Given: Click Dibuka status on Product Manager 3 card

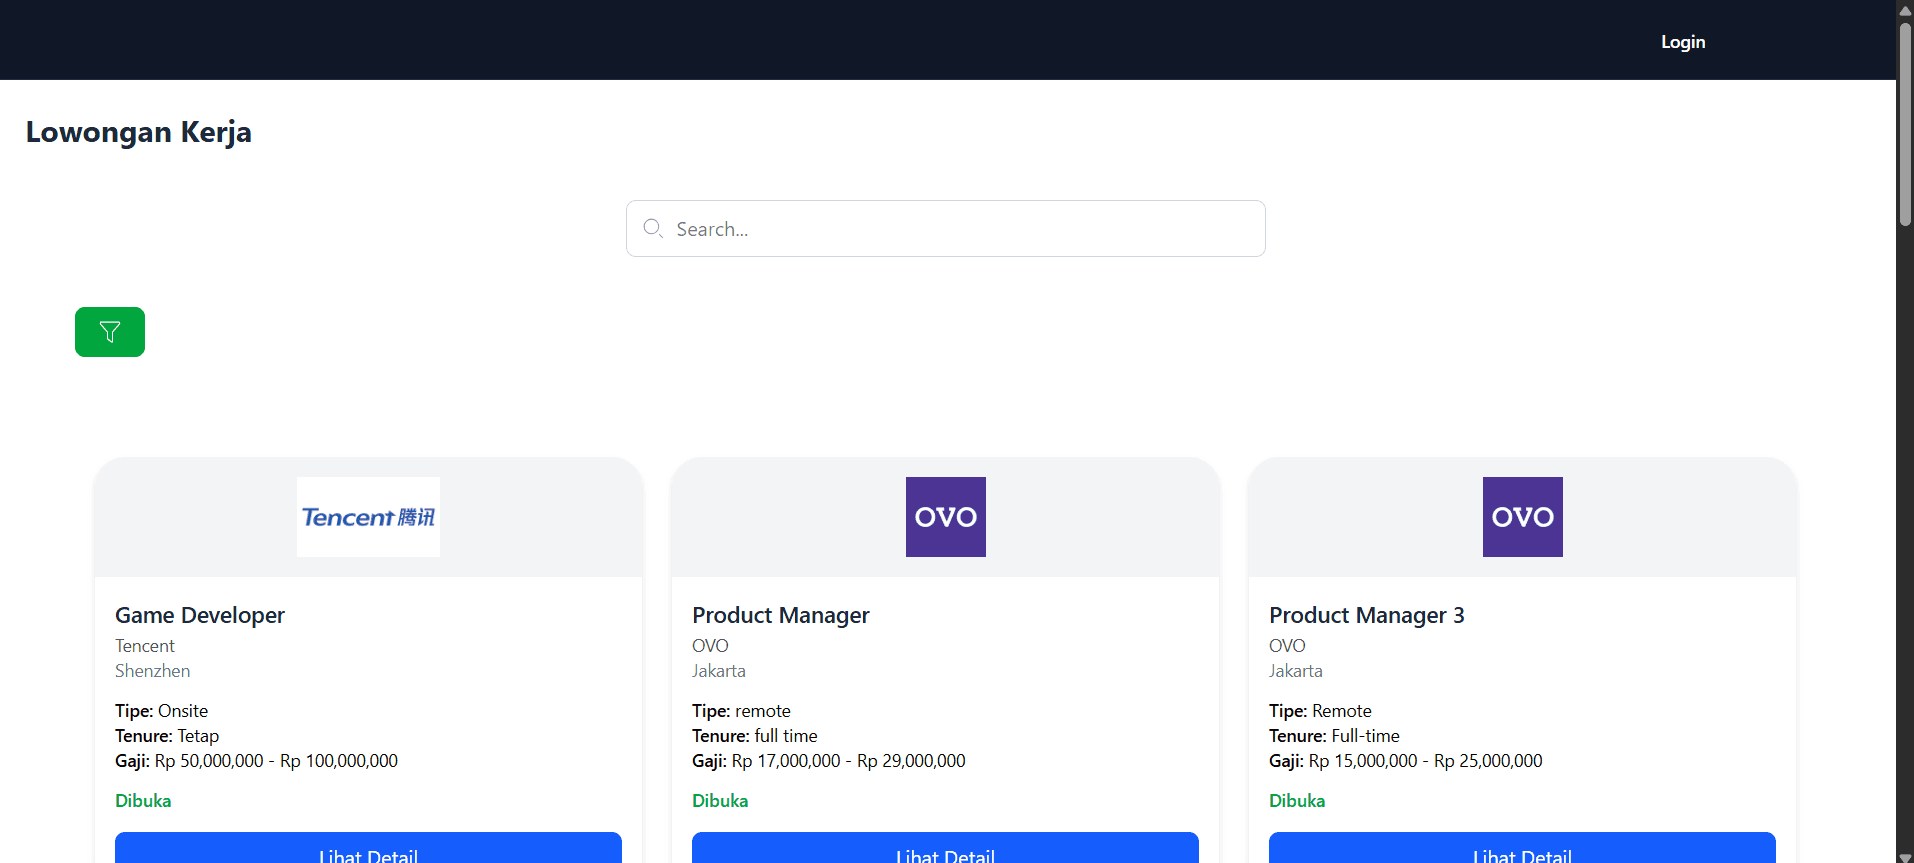Looking at the screenshot, I should coord(1297,801).
